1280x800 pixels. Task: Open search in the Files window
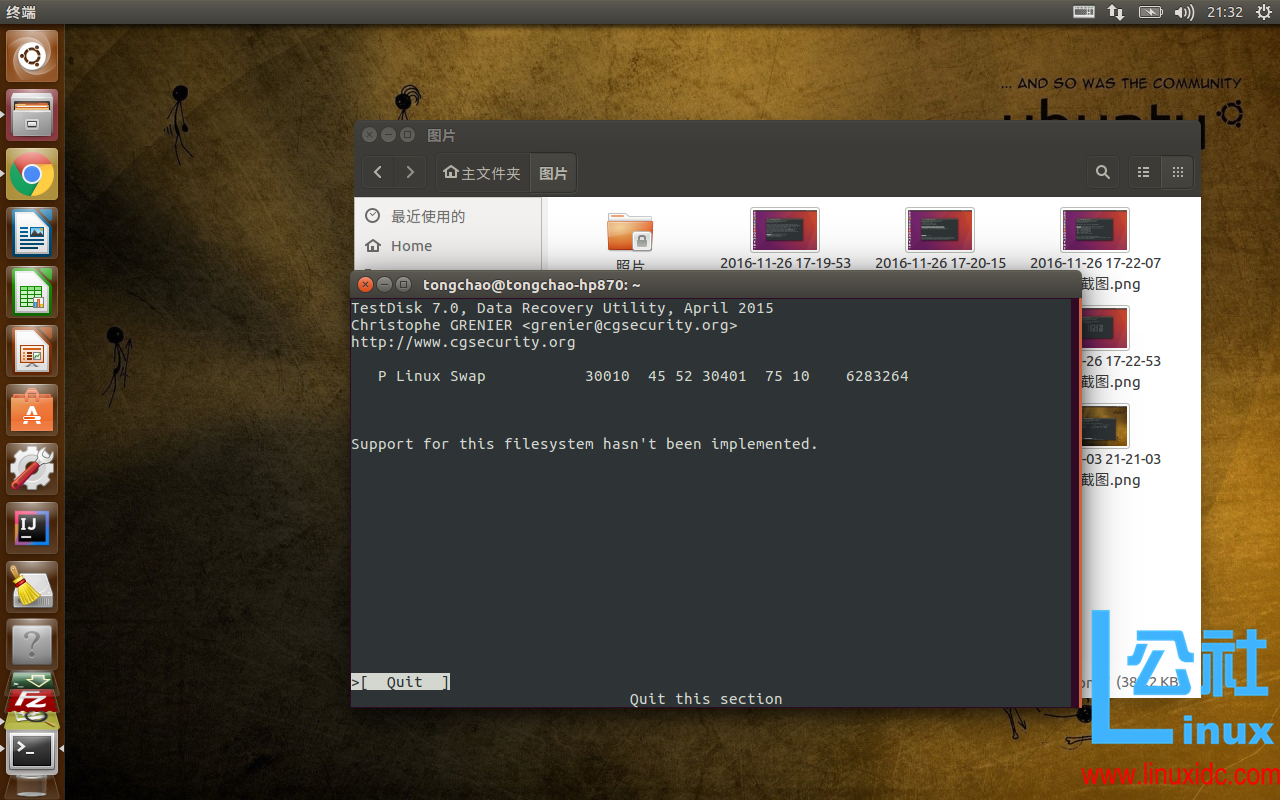[1103, 173]
